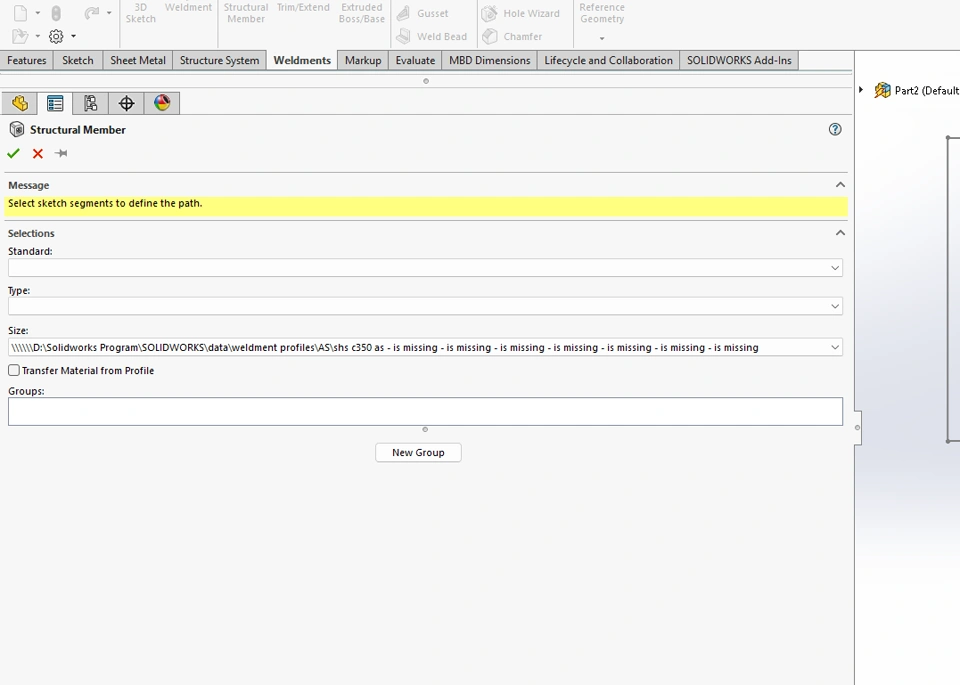Select the Part2 (Default flyout tree item

(927, 91)
